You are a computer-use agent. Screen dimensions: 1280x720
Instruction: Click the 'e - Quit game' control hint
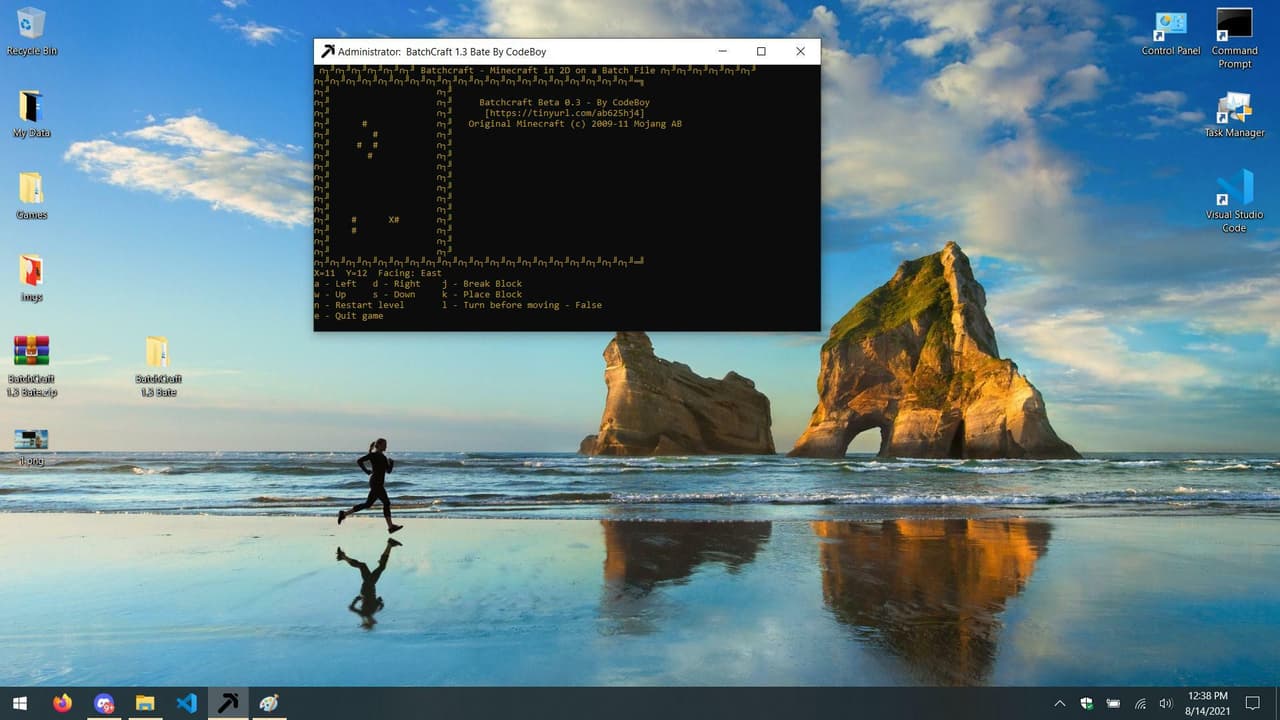(x=348, y=316)
